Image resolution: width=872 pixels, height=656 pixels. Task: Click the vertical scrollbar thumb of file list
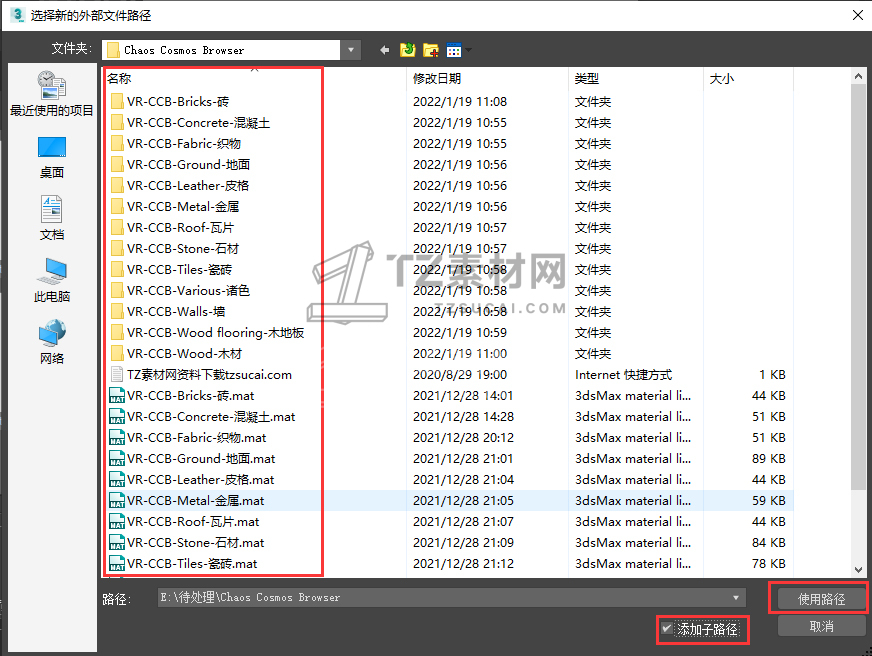tap(858, 287)
